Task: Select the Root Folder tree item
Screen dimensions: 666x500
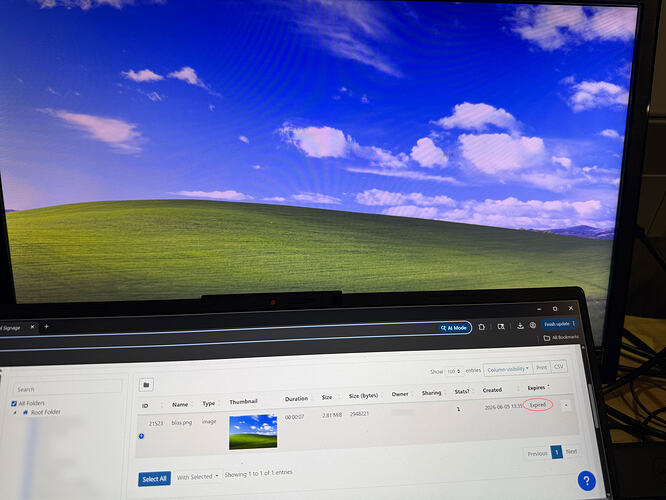Action: 45,412
